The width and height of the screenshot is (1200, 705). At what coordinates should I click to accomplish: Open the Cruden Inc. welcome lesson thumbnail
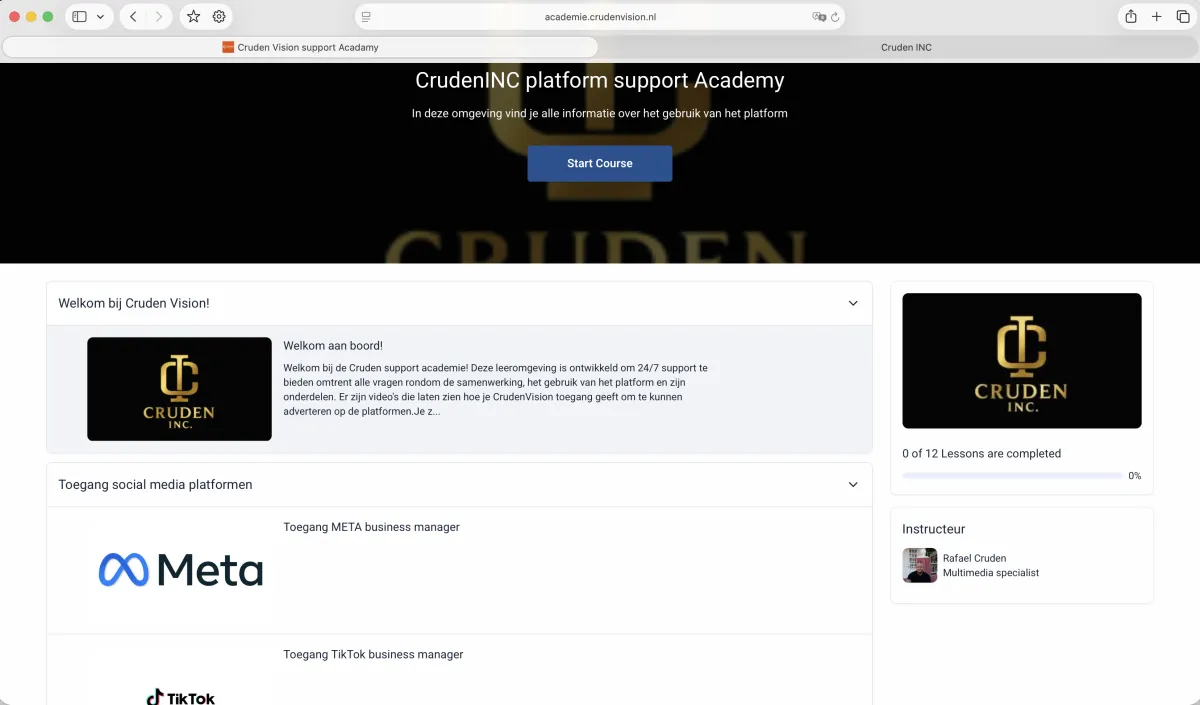(x=179, y=389)
